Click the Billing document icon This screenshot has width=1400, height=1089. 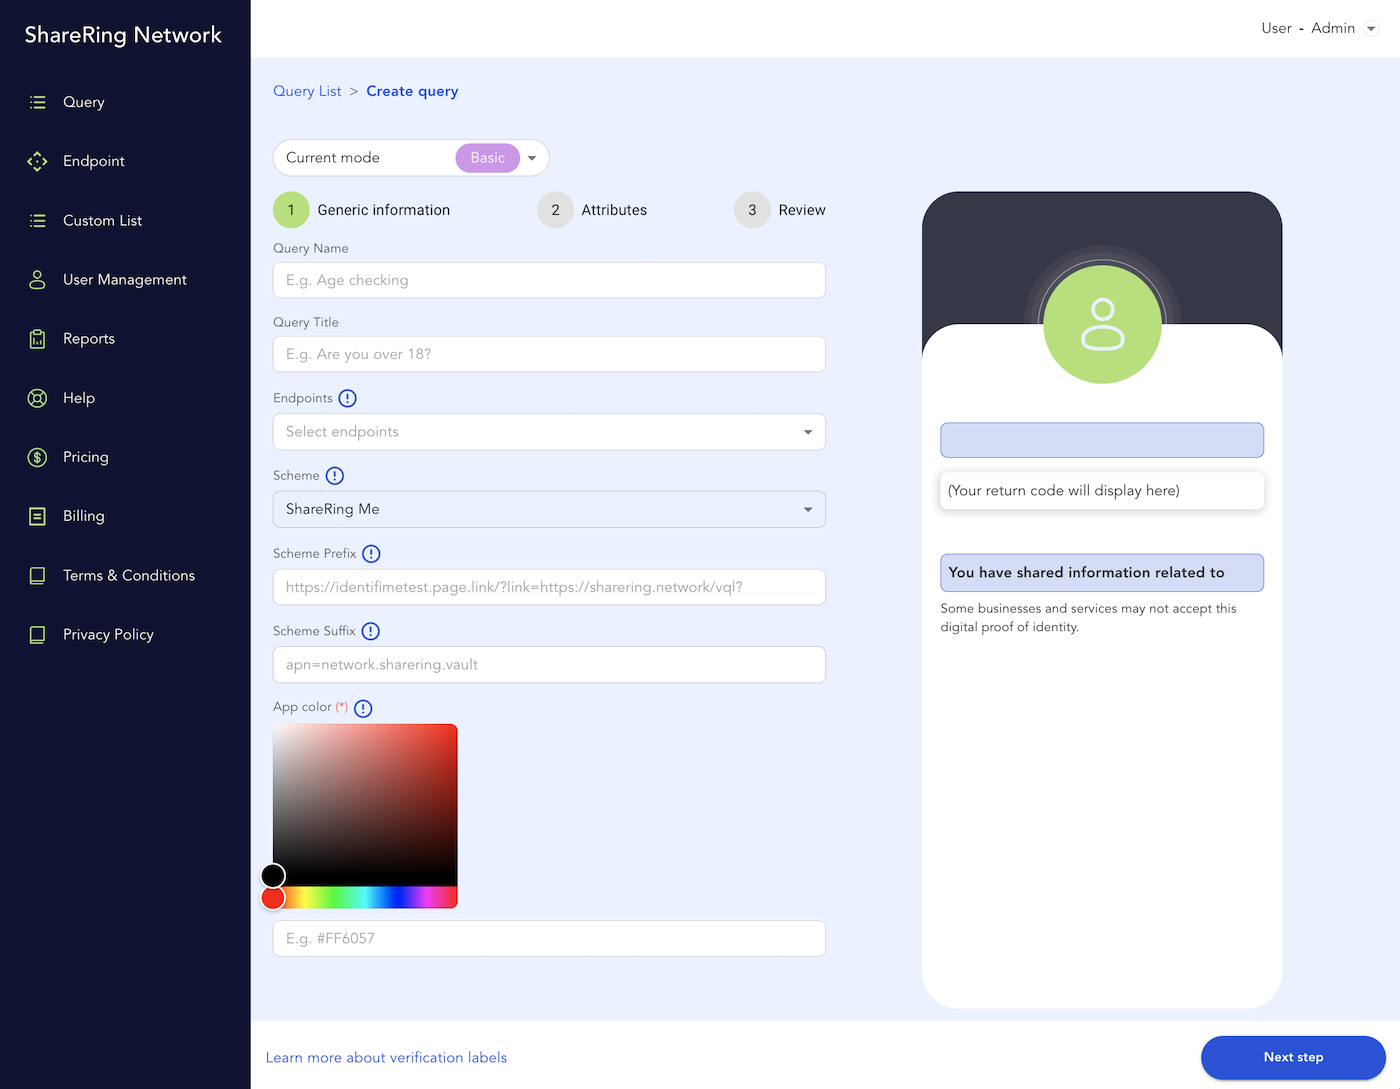38,516
